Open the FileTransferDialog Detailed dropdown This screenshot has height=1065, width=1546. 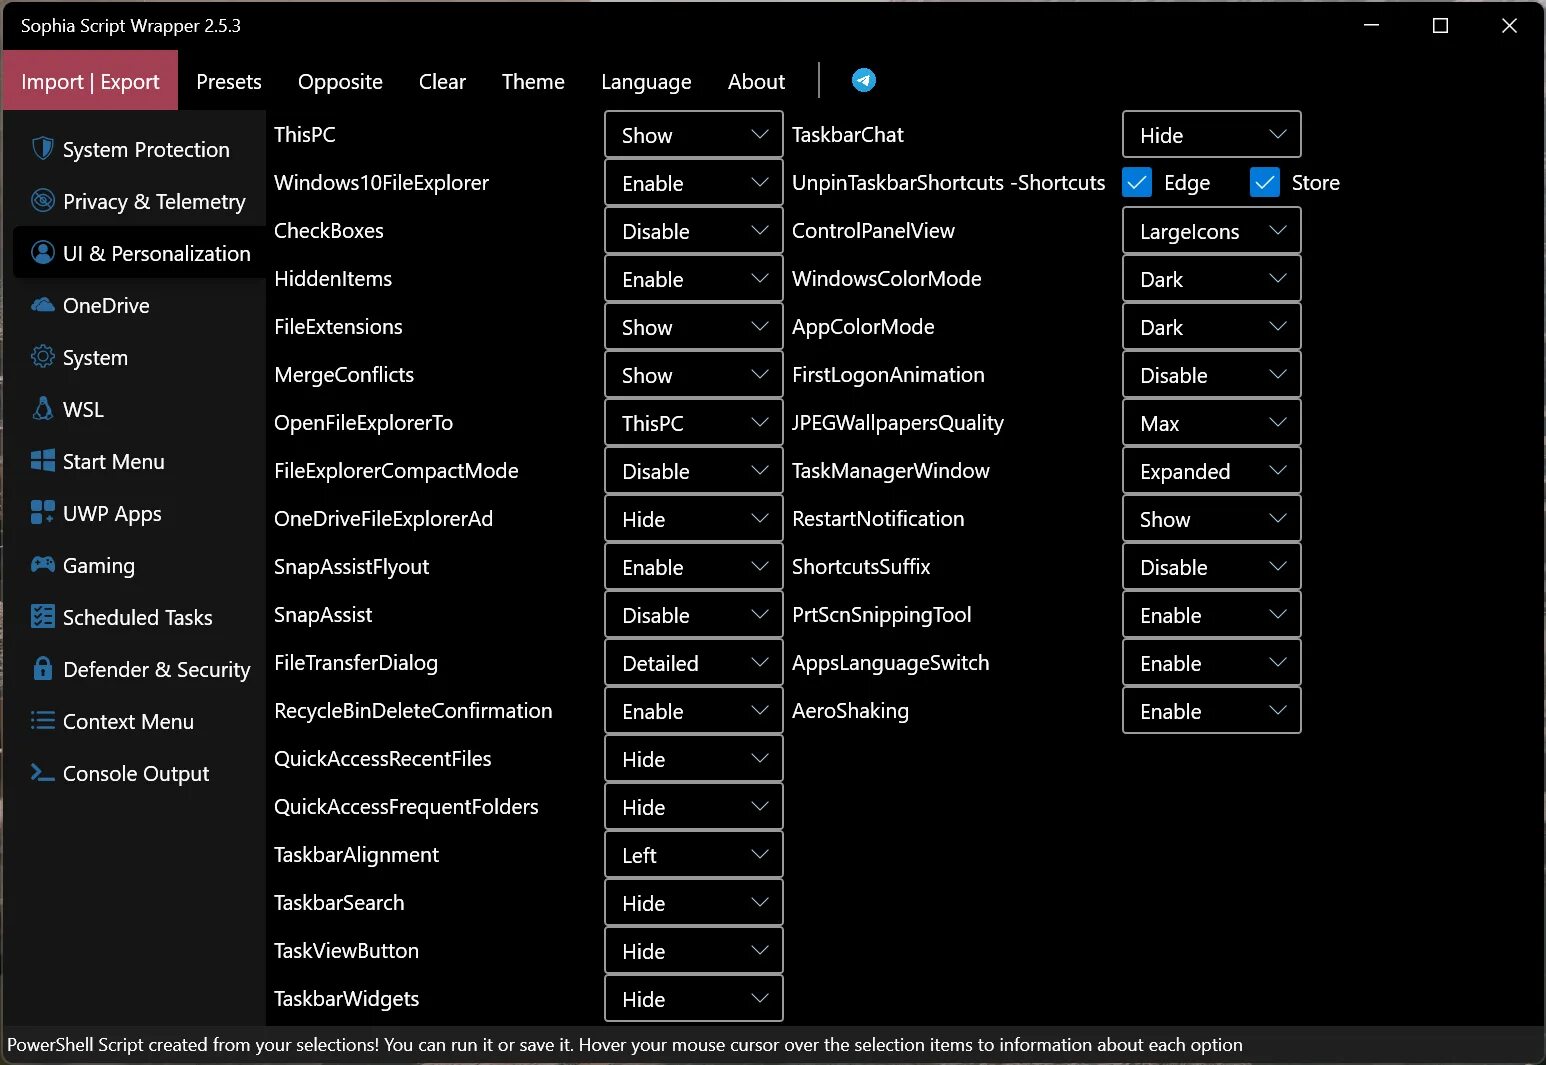tap(693, 662)
